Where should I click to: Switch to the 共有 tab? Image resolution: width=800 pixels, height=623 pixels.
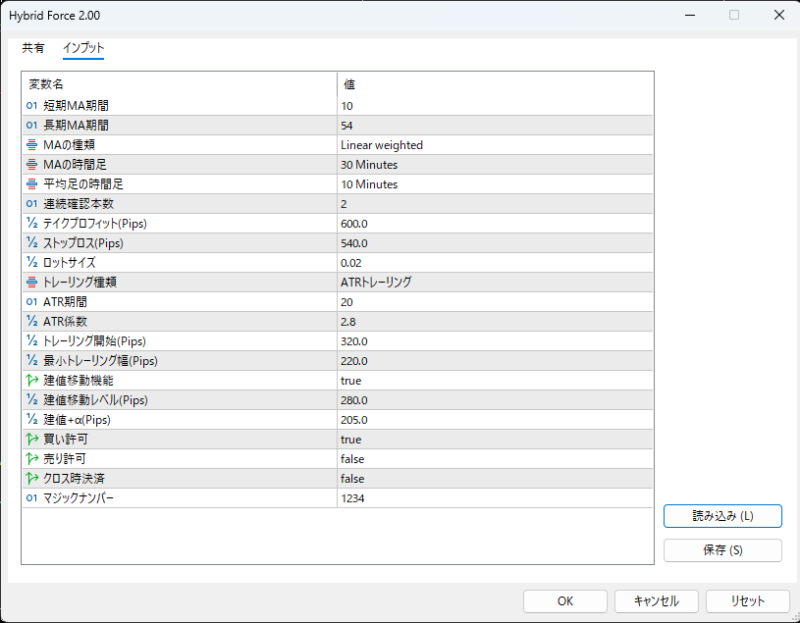pos(33,48)
